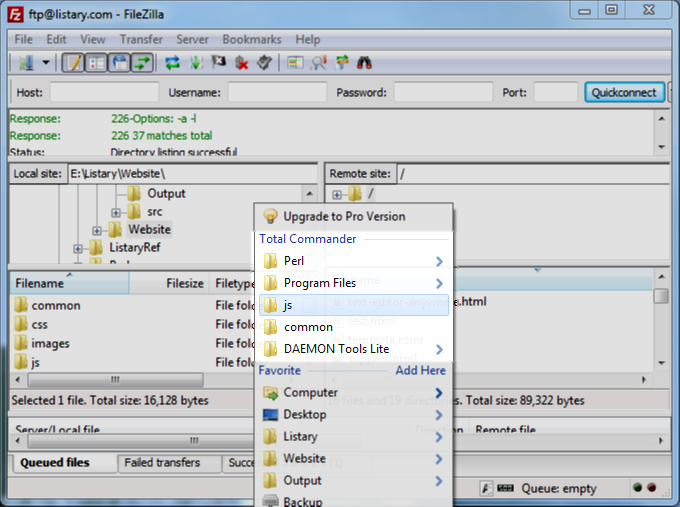Click the Local site path field

pyautogui.click(x=193, y=173)
